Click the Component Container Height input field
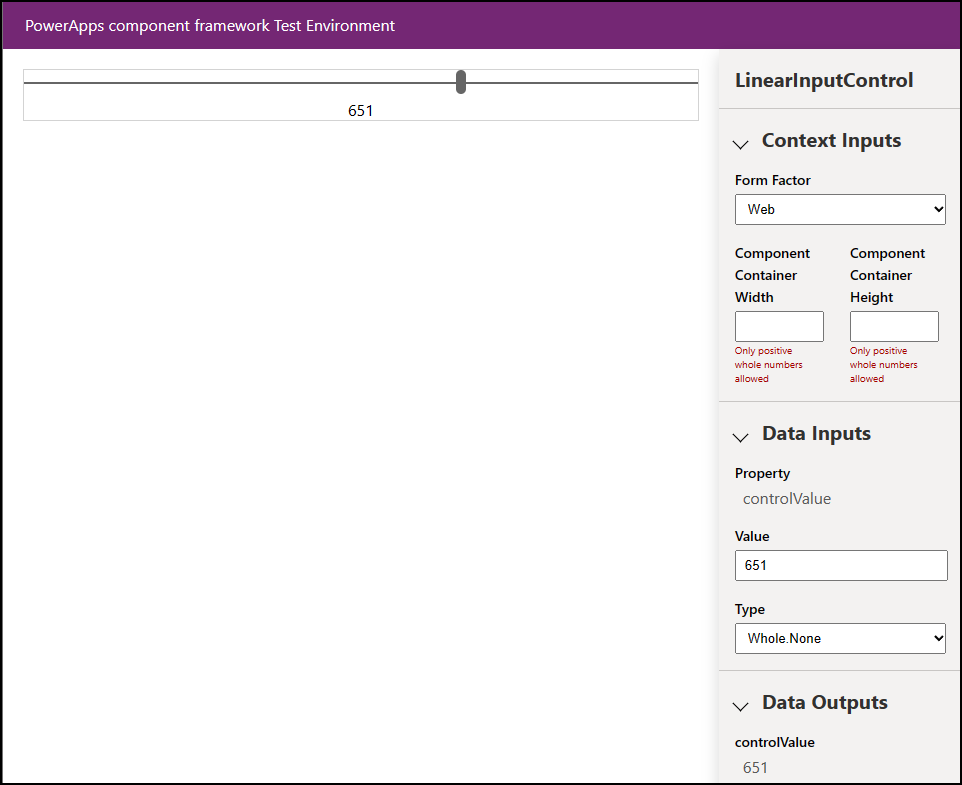This screenshot has height=785, width=962. coord(894,326)
